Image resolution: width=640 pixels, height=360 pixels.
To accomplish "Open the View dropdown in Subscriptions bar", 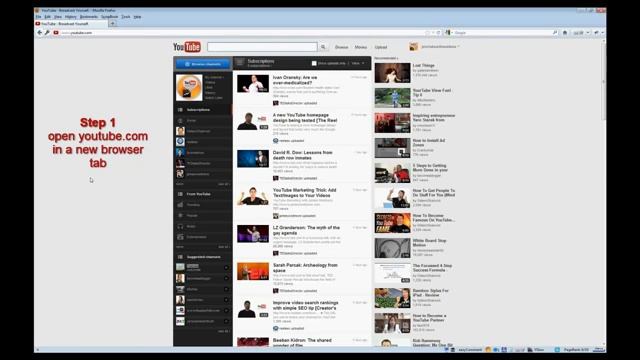I will tap(358, 63).
